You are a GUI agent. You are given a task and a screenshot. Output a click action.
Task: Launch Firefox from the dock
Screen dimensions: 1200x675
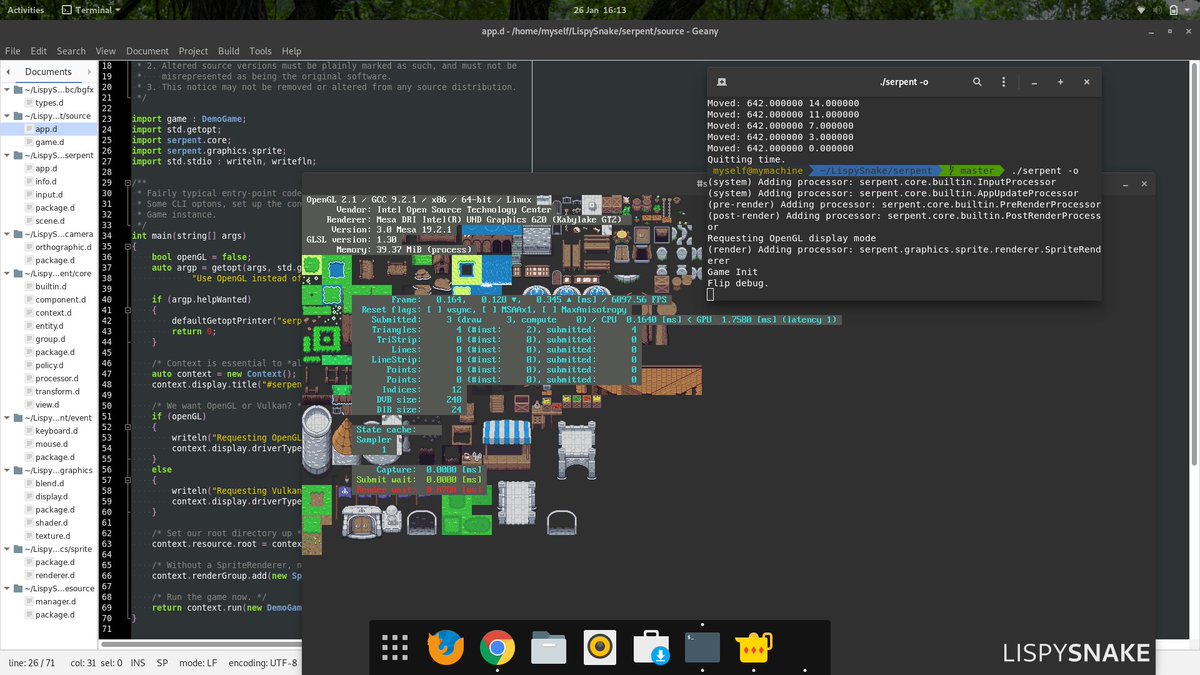click(446, 648)
